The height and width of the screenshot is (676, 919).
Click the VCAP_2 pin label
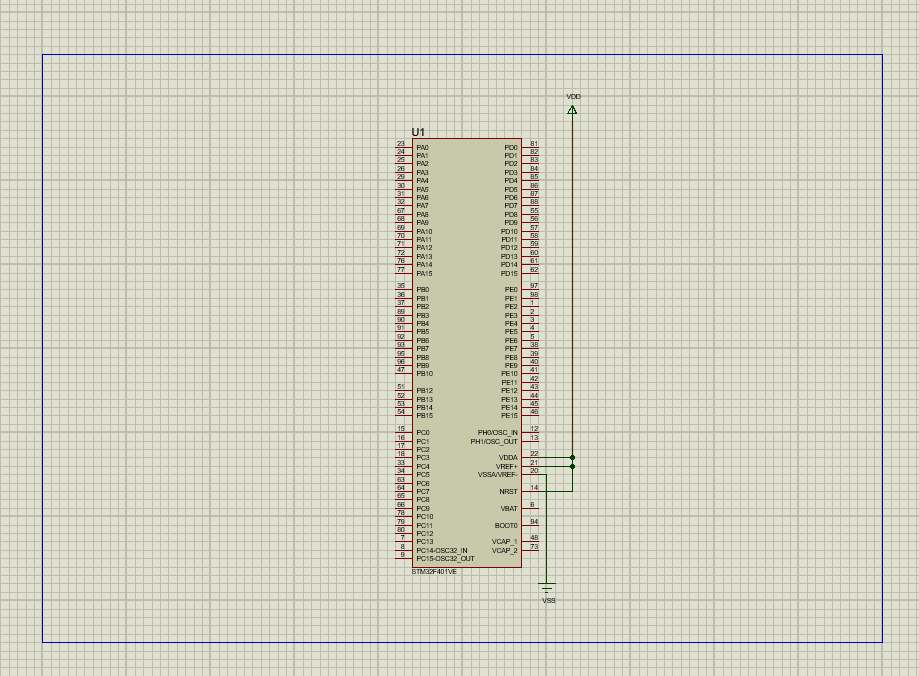tap(505, 551)
